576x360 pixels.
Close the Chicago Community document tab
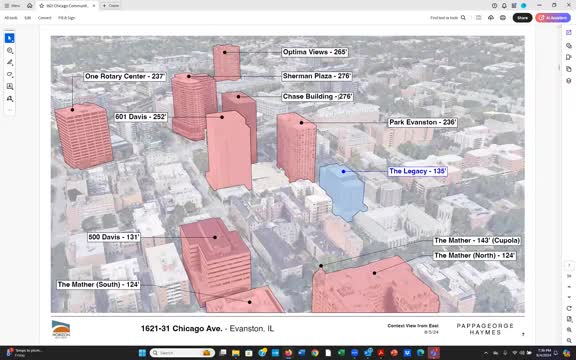click(94, 6)
